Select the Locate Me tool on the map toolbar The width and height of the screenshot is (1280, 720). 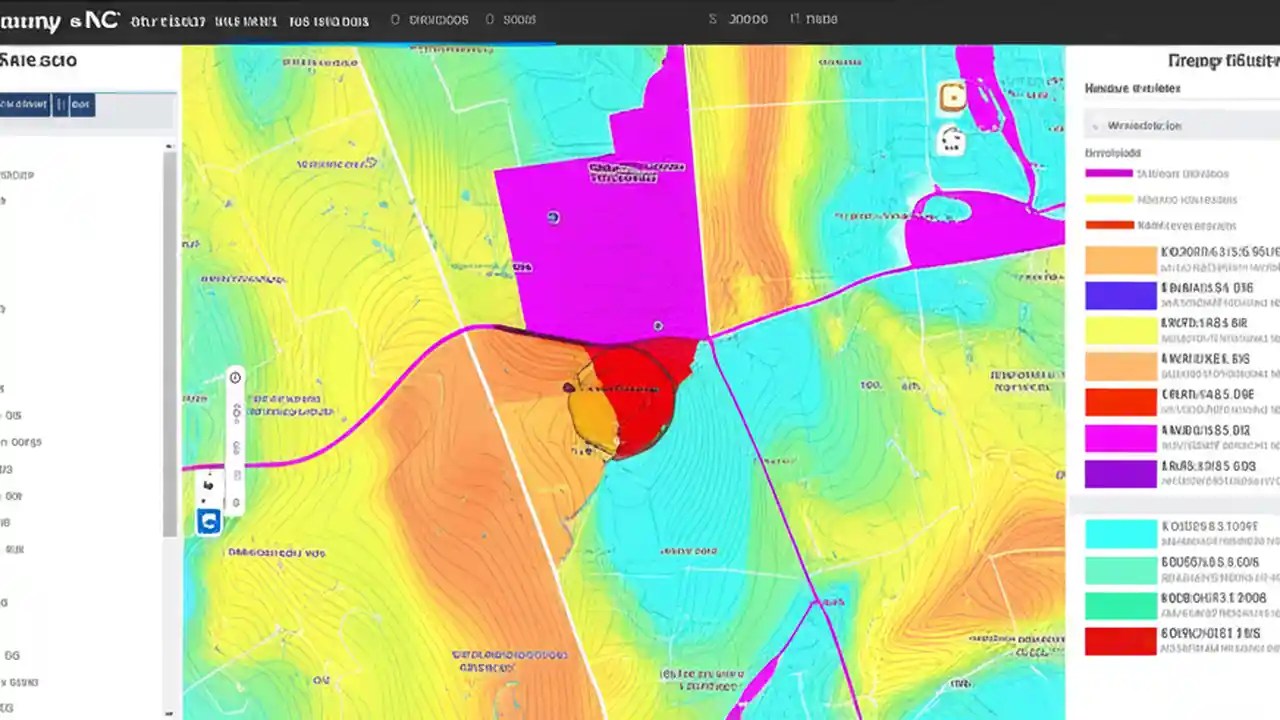coord(235,377)
